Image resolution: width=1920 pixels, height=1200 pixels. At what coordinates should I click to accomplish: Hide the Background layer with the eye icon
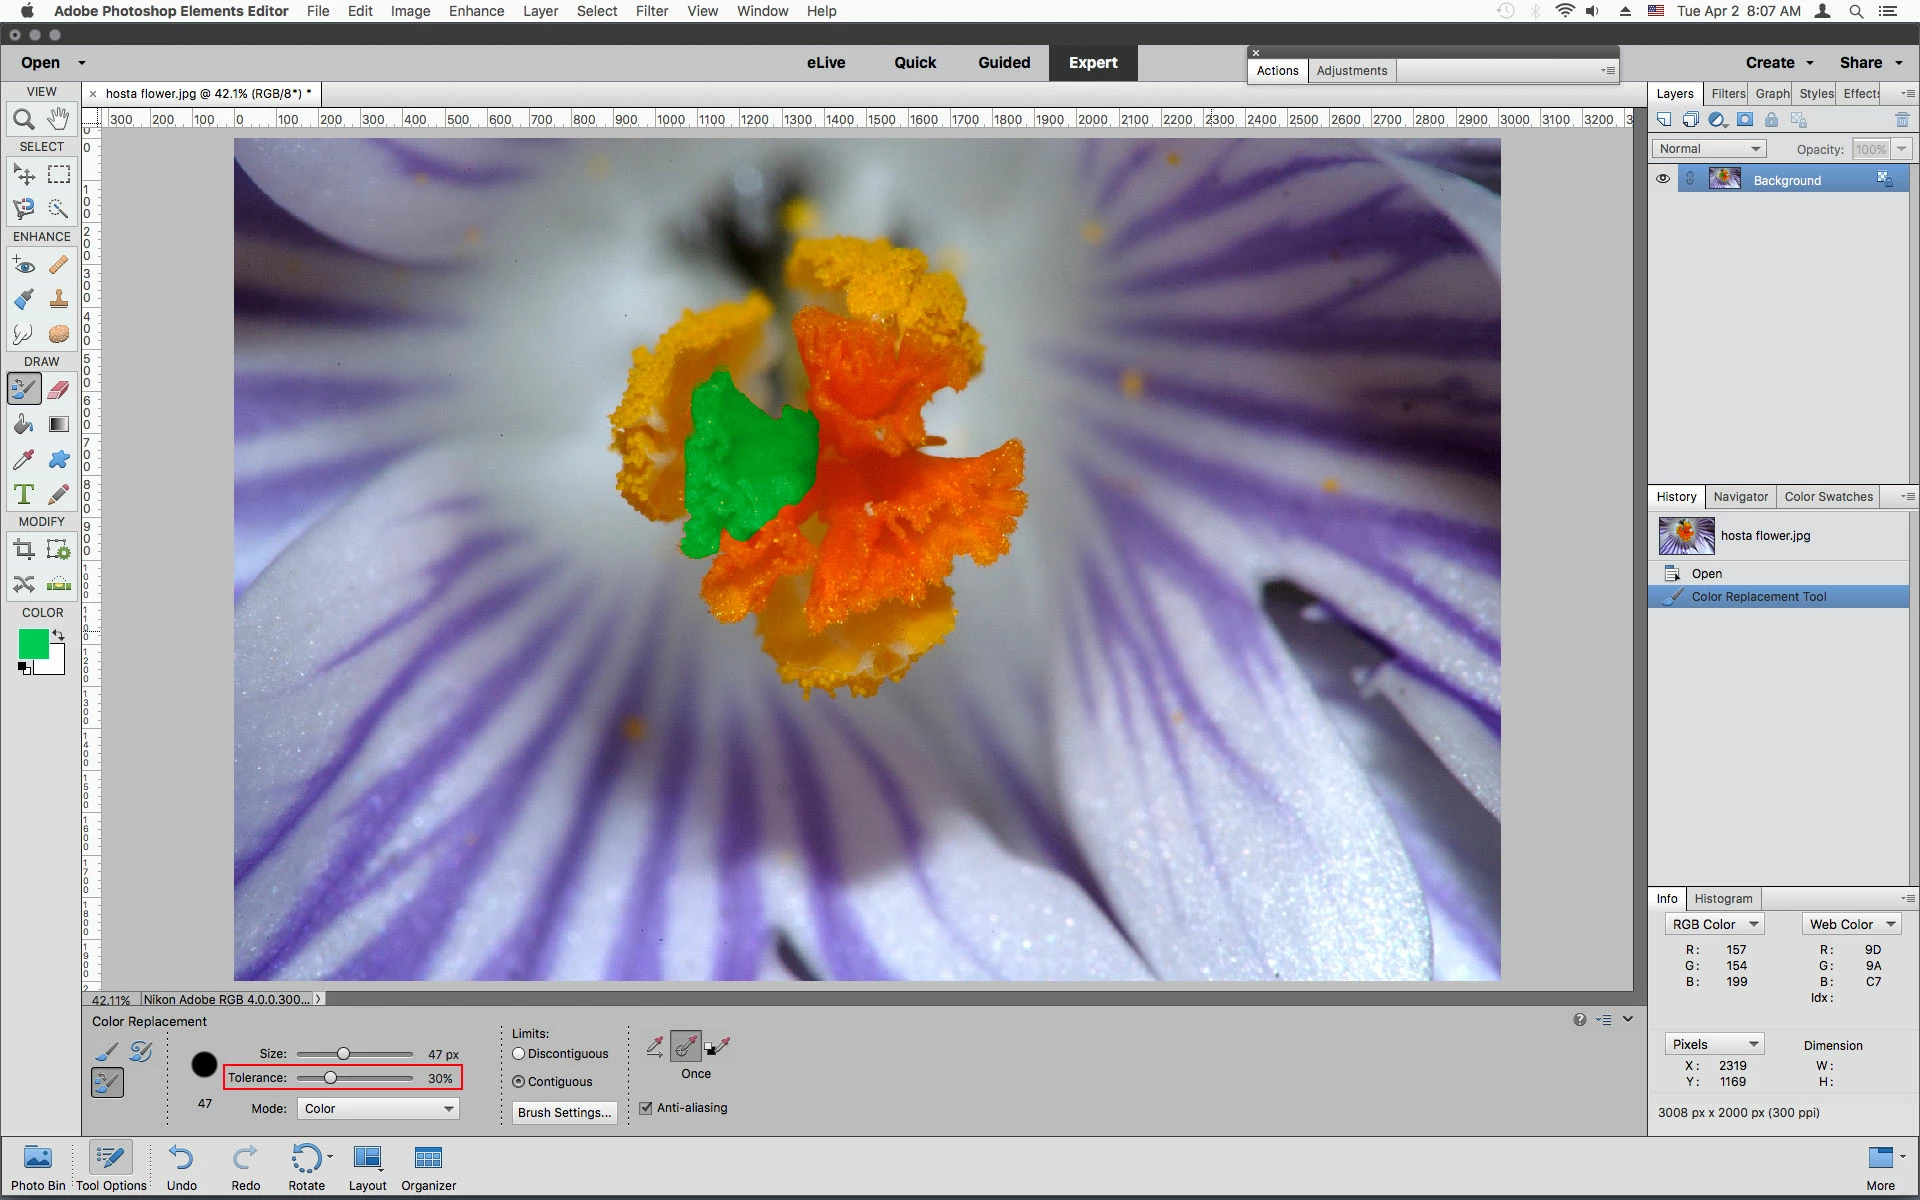click(1663, 179)
